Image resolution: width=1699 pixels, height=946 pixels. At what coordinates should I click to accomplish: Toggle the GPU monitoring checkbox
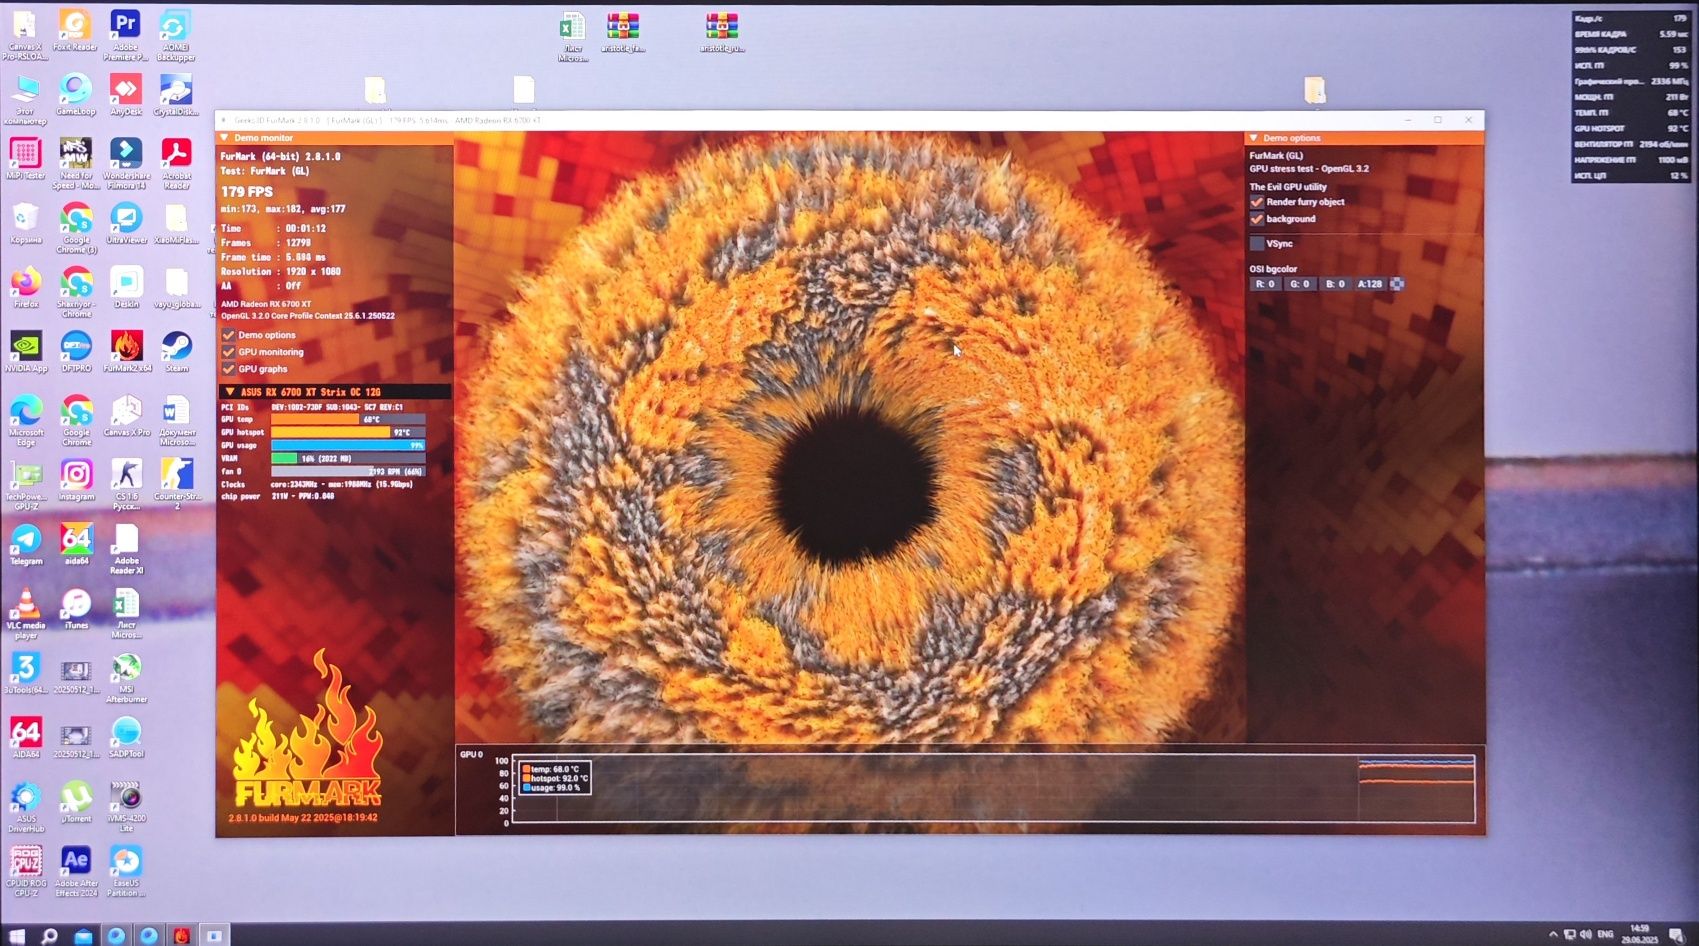coord(229,352)
